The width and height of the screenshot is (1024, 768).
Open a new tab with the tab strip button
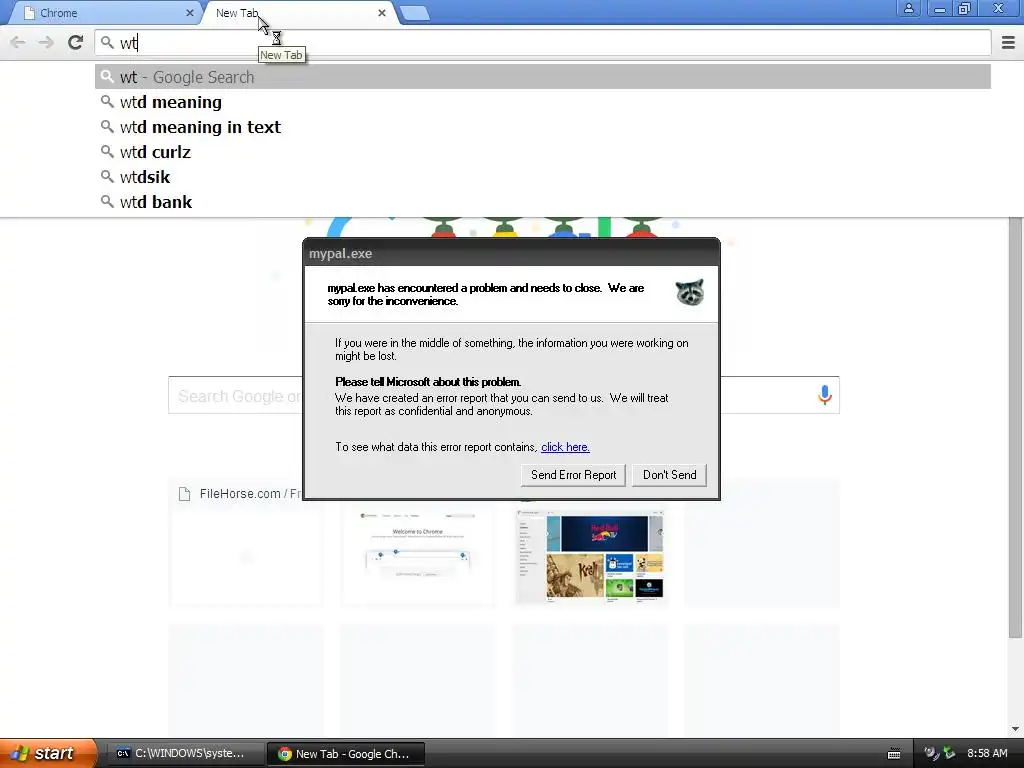tap(414, 13)
